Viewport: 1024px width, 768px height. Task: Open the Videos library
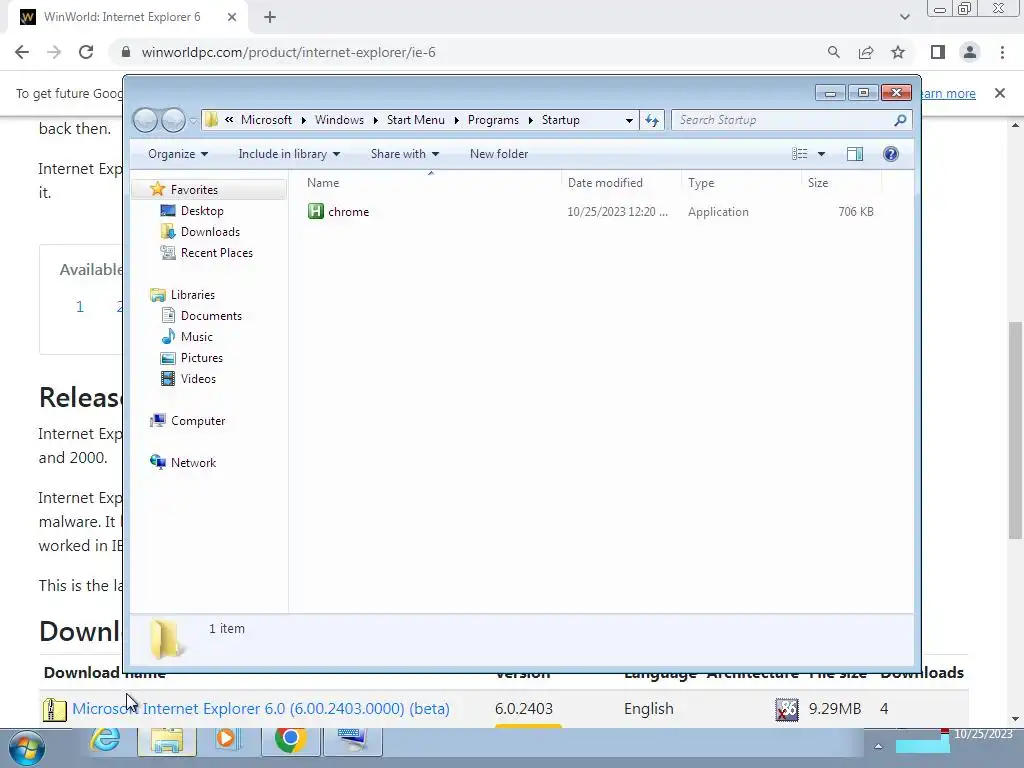[x=198, y=379]
